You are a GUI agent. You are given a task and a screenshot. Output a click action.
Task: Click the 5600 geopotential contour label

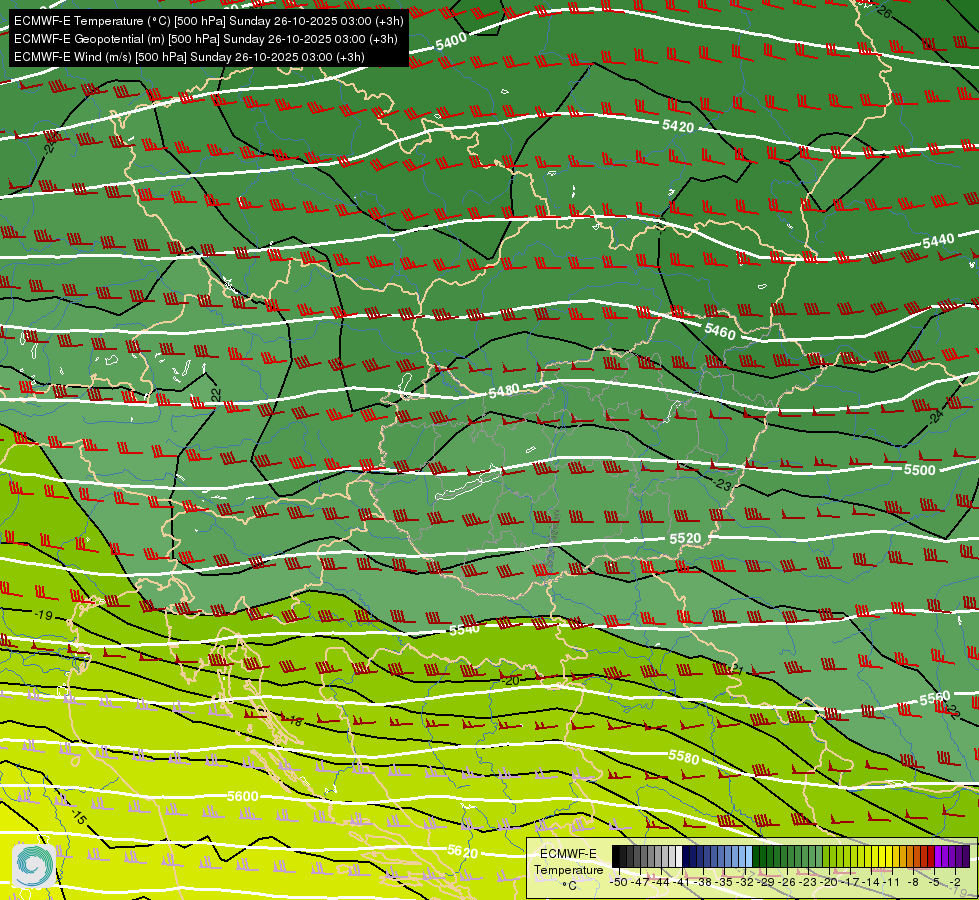point(243,796)
